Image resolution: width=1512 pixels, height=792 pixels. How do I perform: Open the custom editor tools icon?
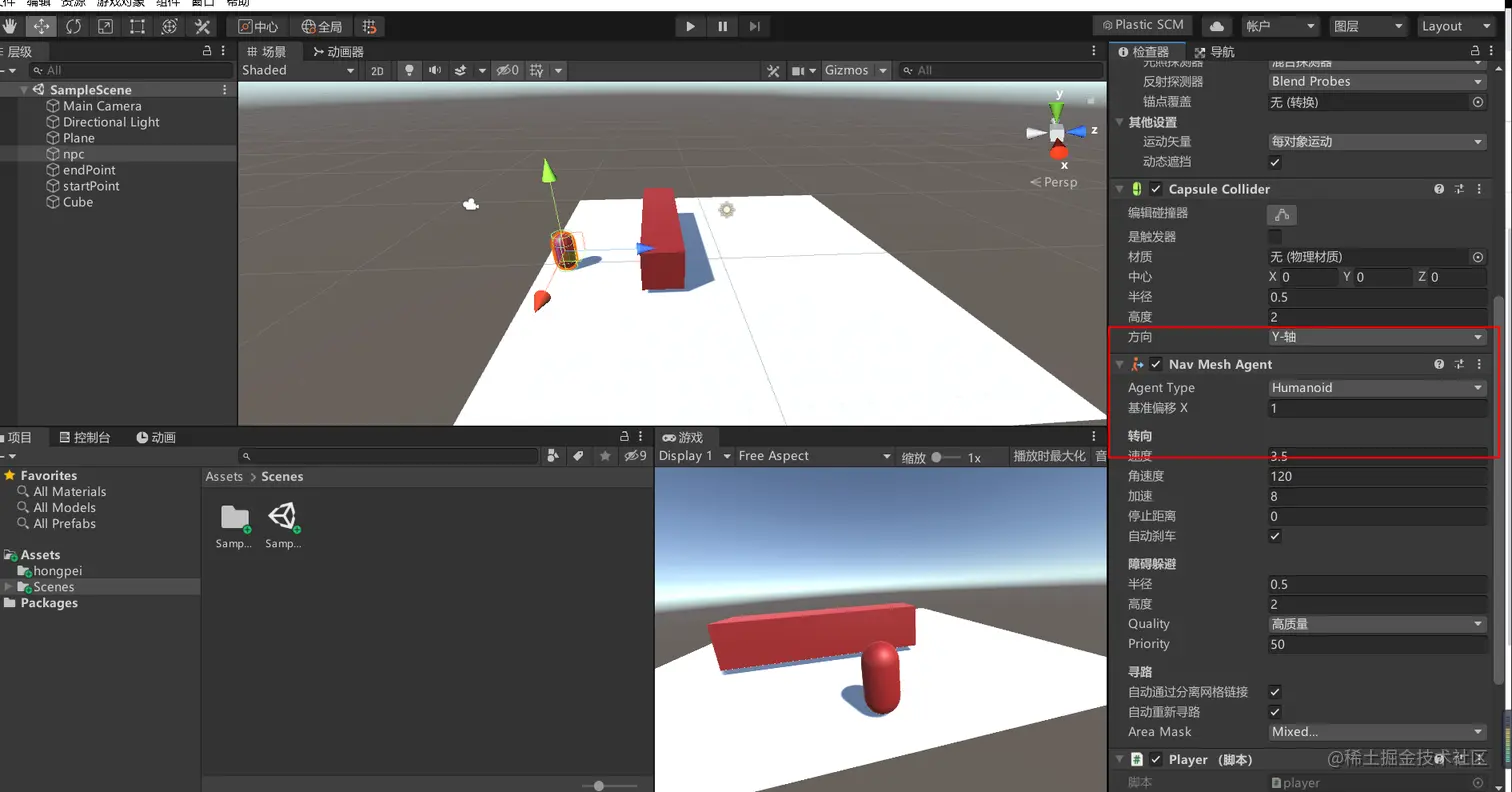click(202, 26)
